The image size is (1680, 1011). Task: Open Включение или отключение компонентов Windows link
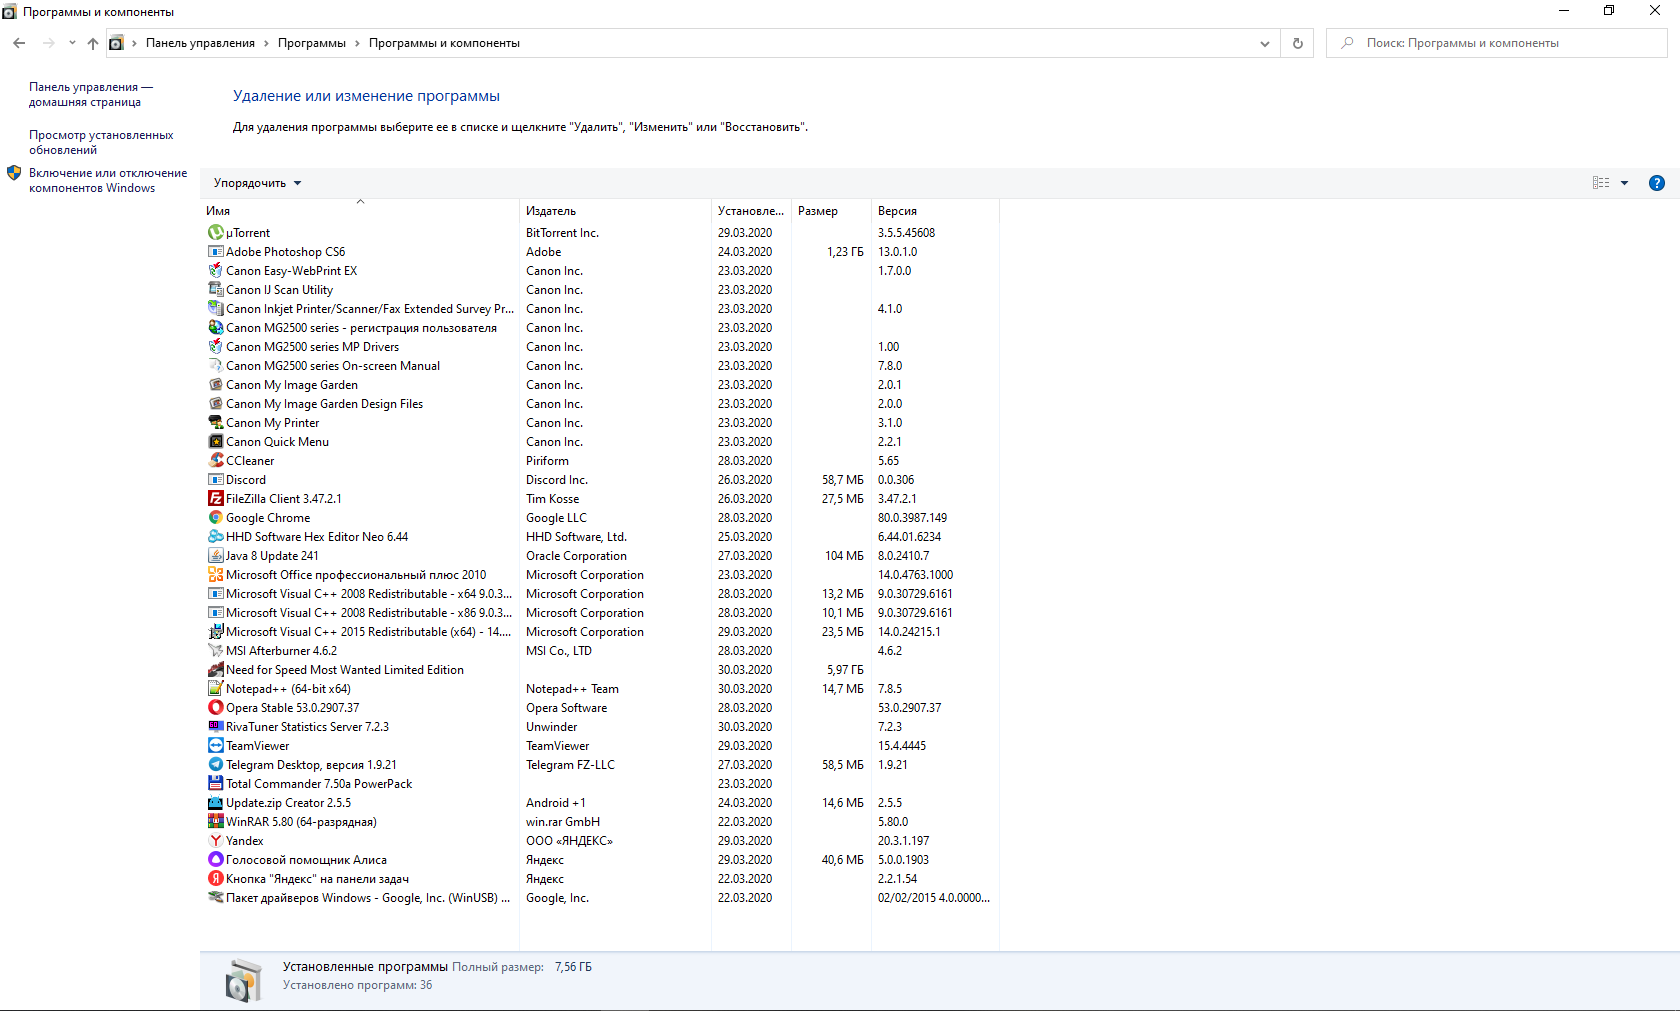coord(108,180)
